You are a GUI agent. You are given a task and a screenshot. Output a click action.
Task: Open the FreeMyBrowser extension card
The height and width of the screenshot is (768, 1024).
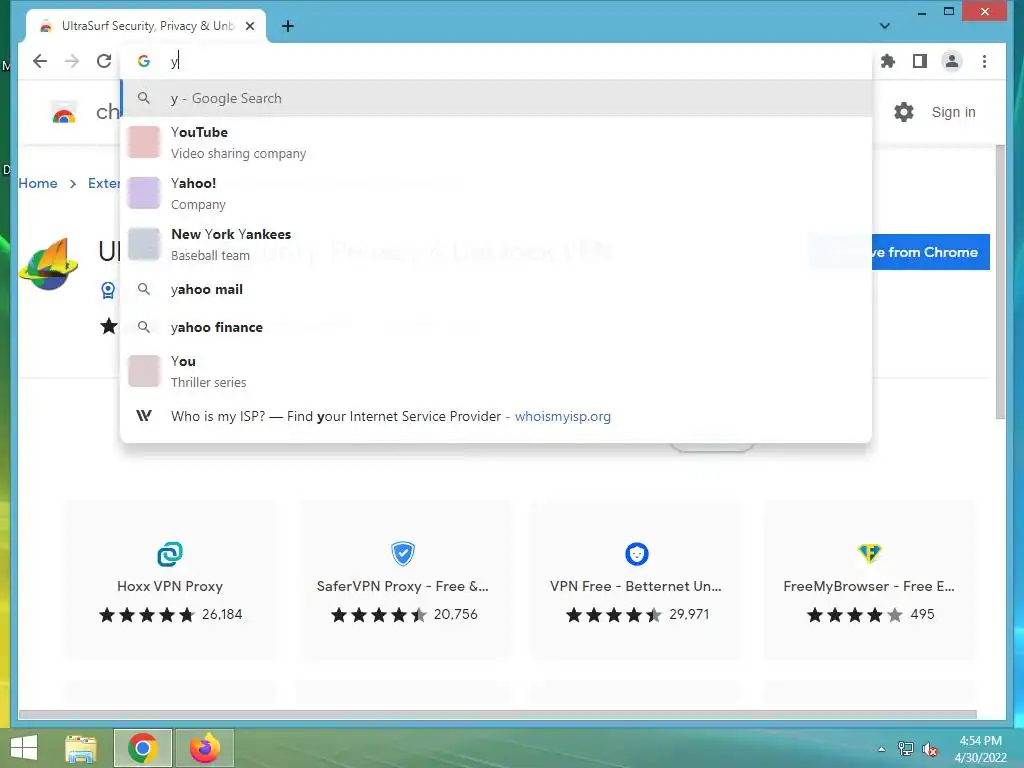tap(869, 581)
